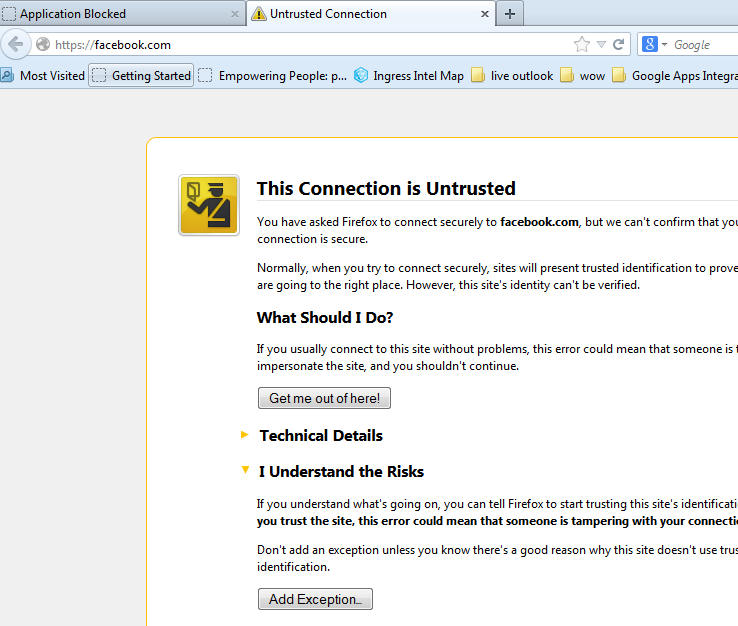The height and width of the screenshot is (626, 738).
Task: Click This Connection is Untrusted title
Action: click(386, 189)
